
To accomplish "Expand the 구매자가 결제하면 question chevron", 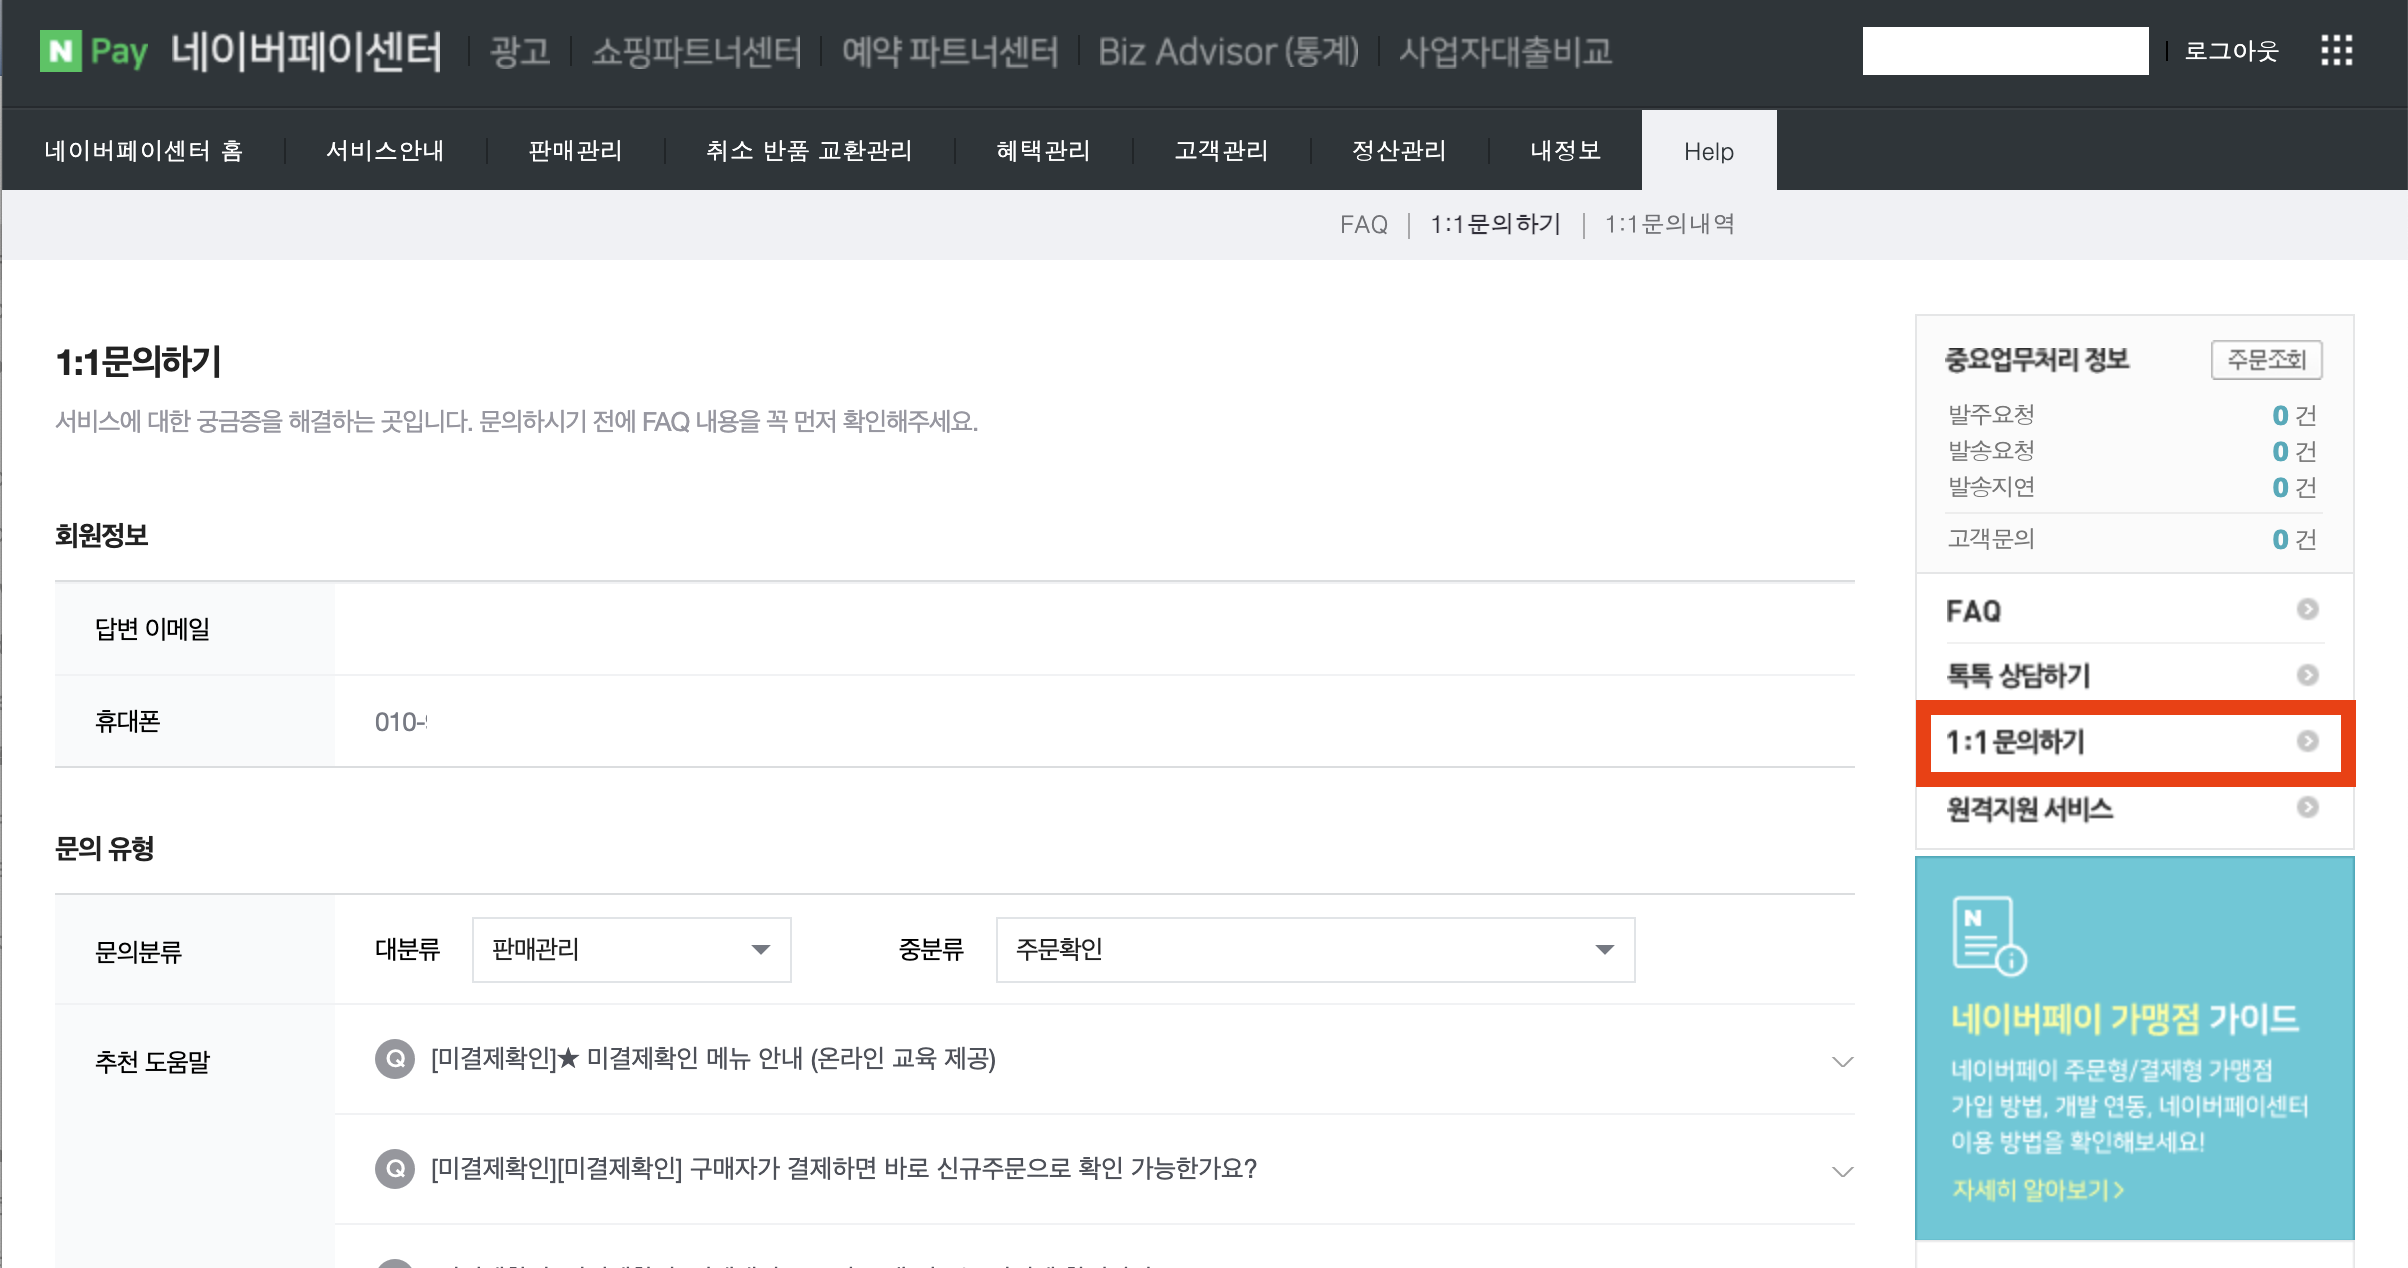I will click(x=1842, y=1171).
